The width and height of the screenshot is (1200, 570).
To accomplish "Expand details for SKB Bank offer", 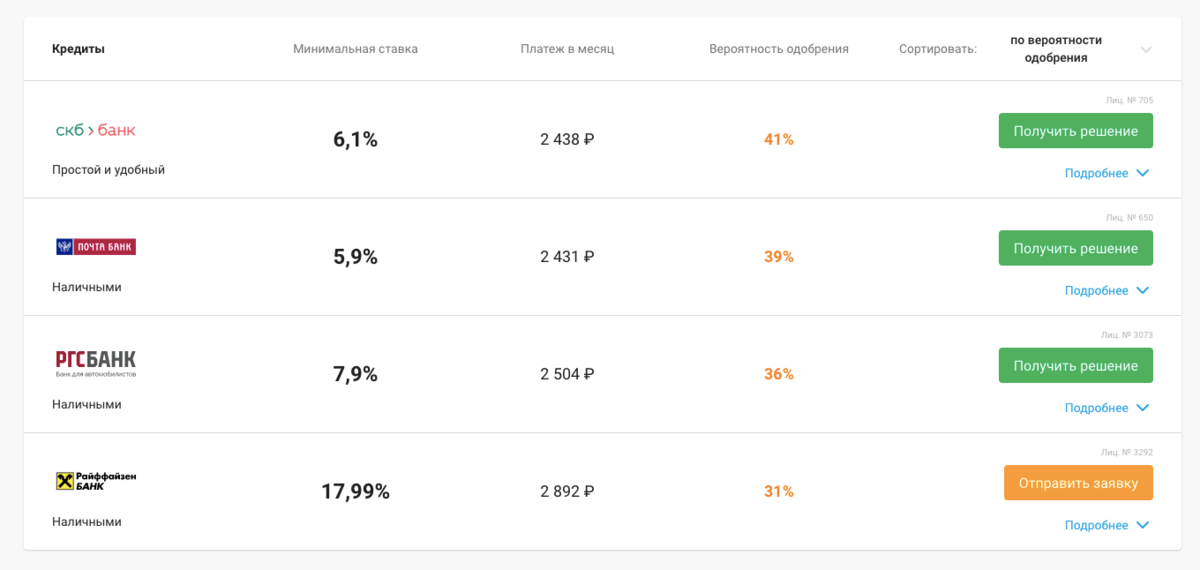I will point(1107,173).
